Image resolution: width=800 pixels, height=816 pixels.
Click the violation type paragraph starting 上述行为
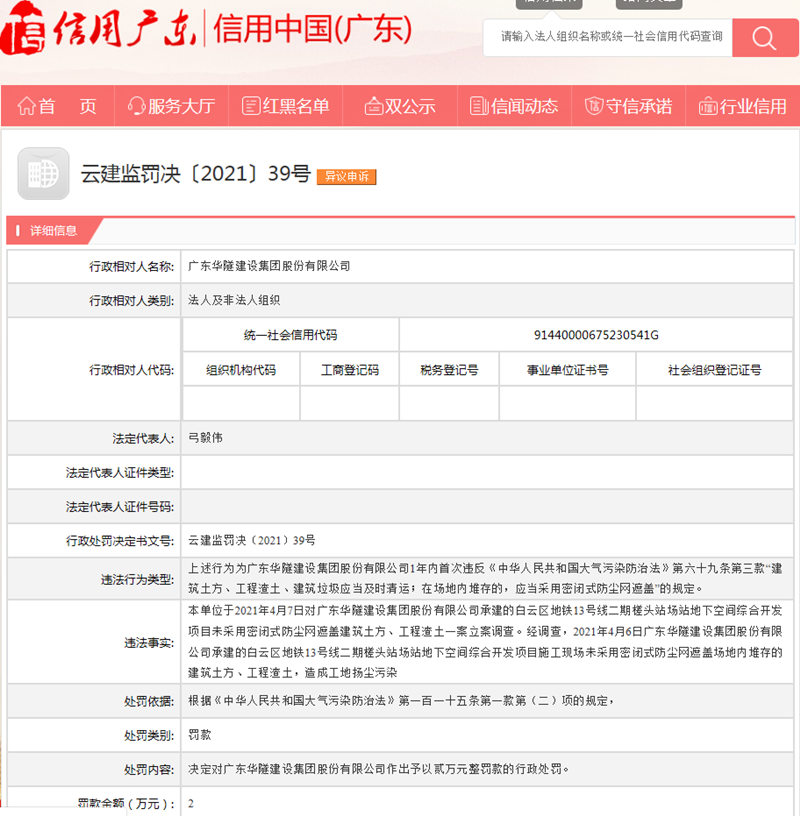[x=485, y=578]
